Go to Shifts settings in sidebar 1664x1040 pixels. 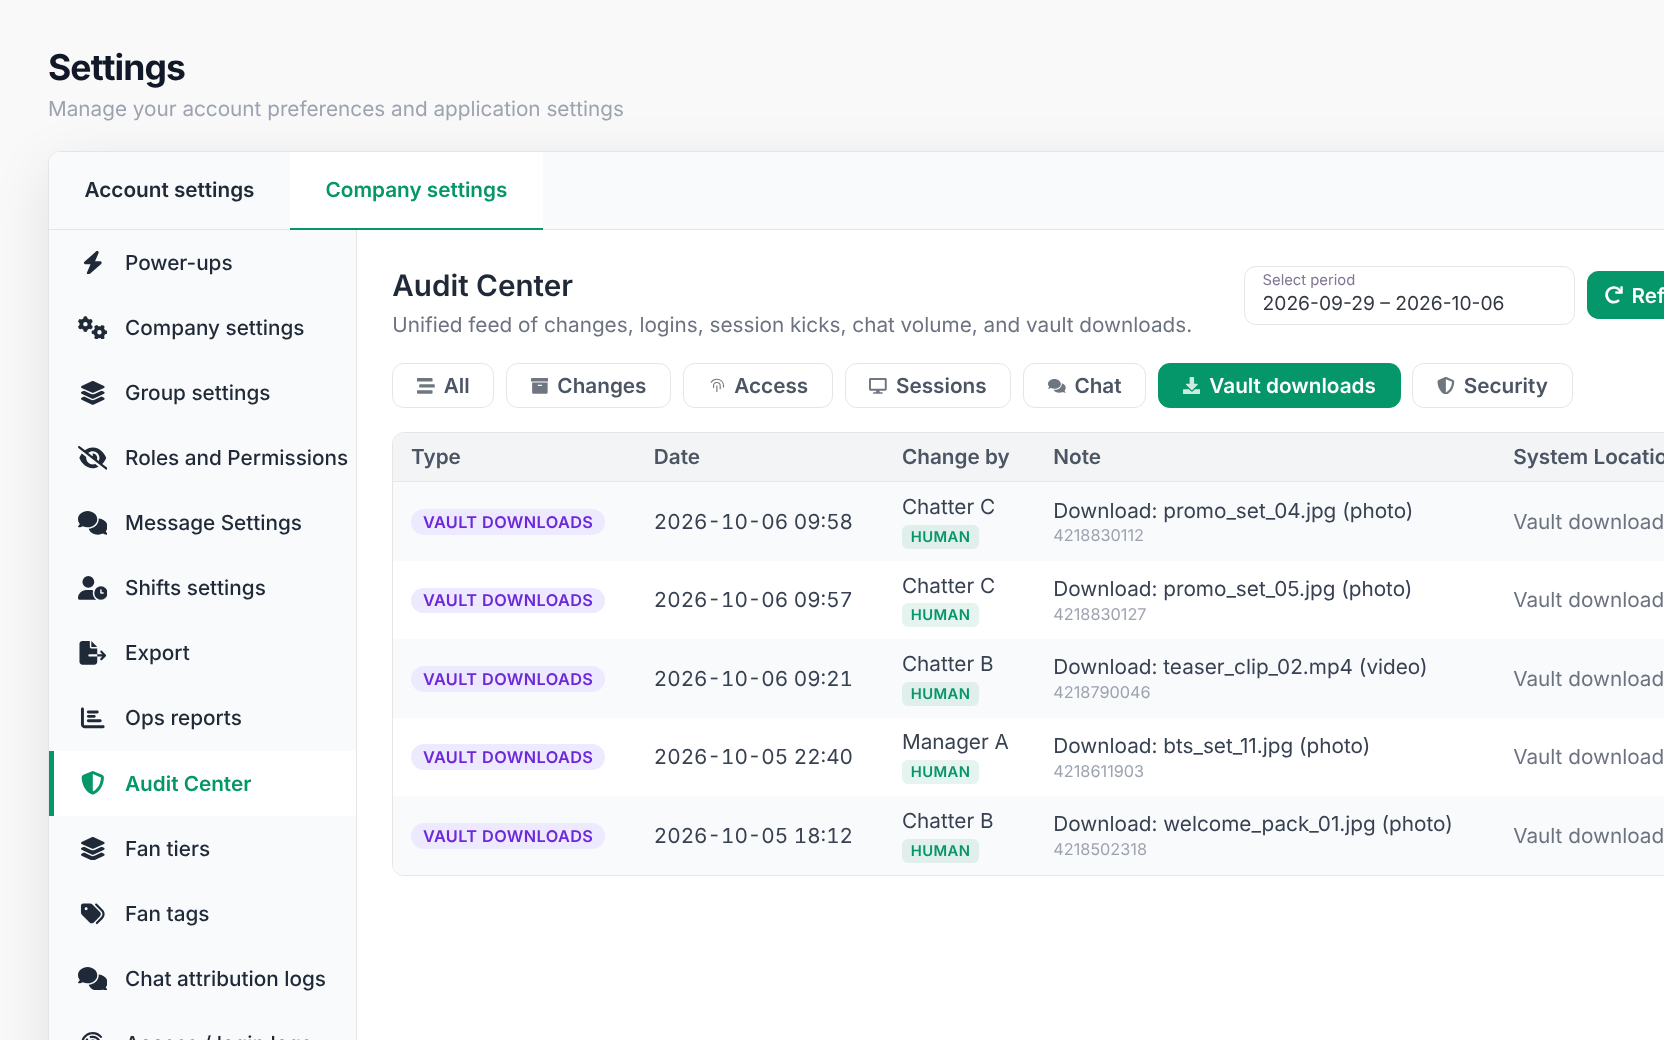203,588
